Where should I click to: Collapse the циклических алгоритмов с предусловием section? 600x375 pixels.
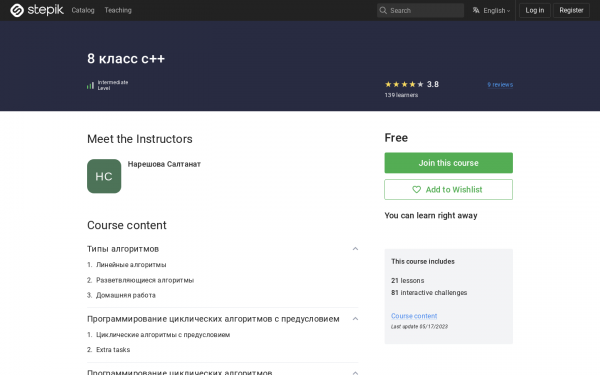[x=355, y=319]
